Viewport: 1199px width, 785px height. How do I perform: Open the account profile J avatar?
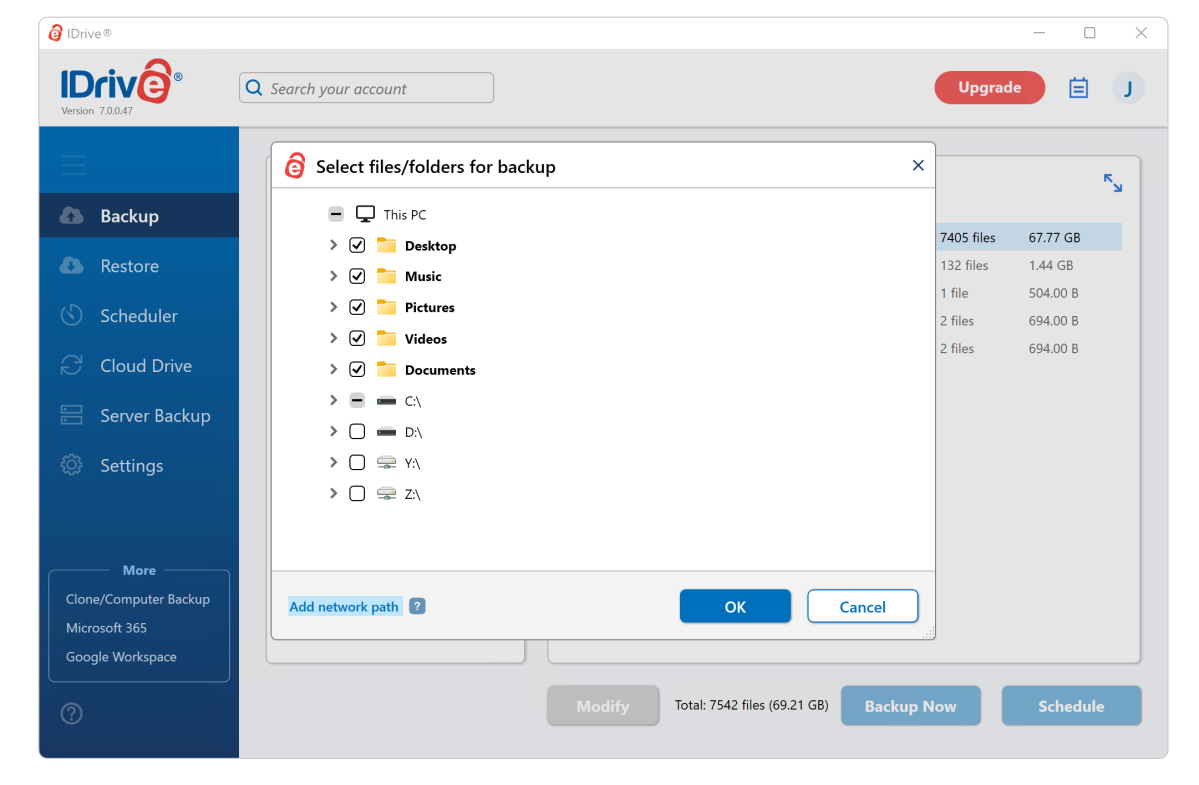coord(1128,88)
